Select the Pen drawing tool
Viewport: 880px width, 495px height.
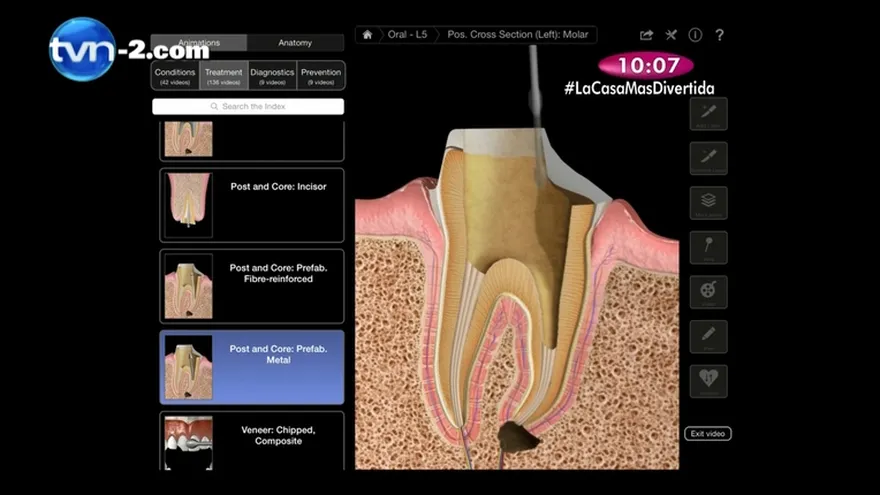pos(708,337)
